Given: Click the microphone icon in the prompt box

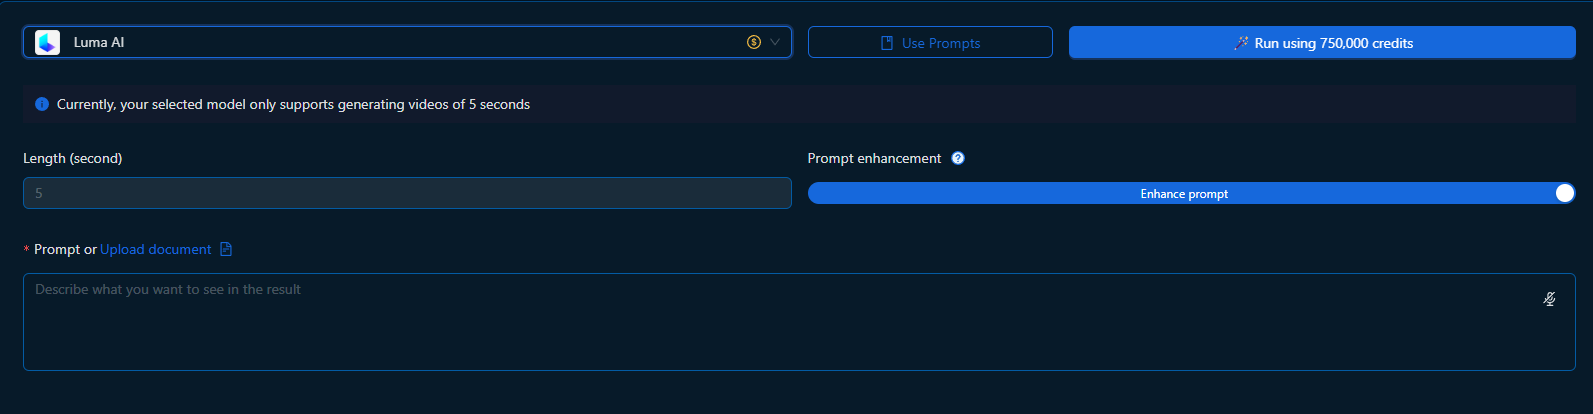Looking at the screenshot, I should (1549, 299).
